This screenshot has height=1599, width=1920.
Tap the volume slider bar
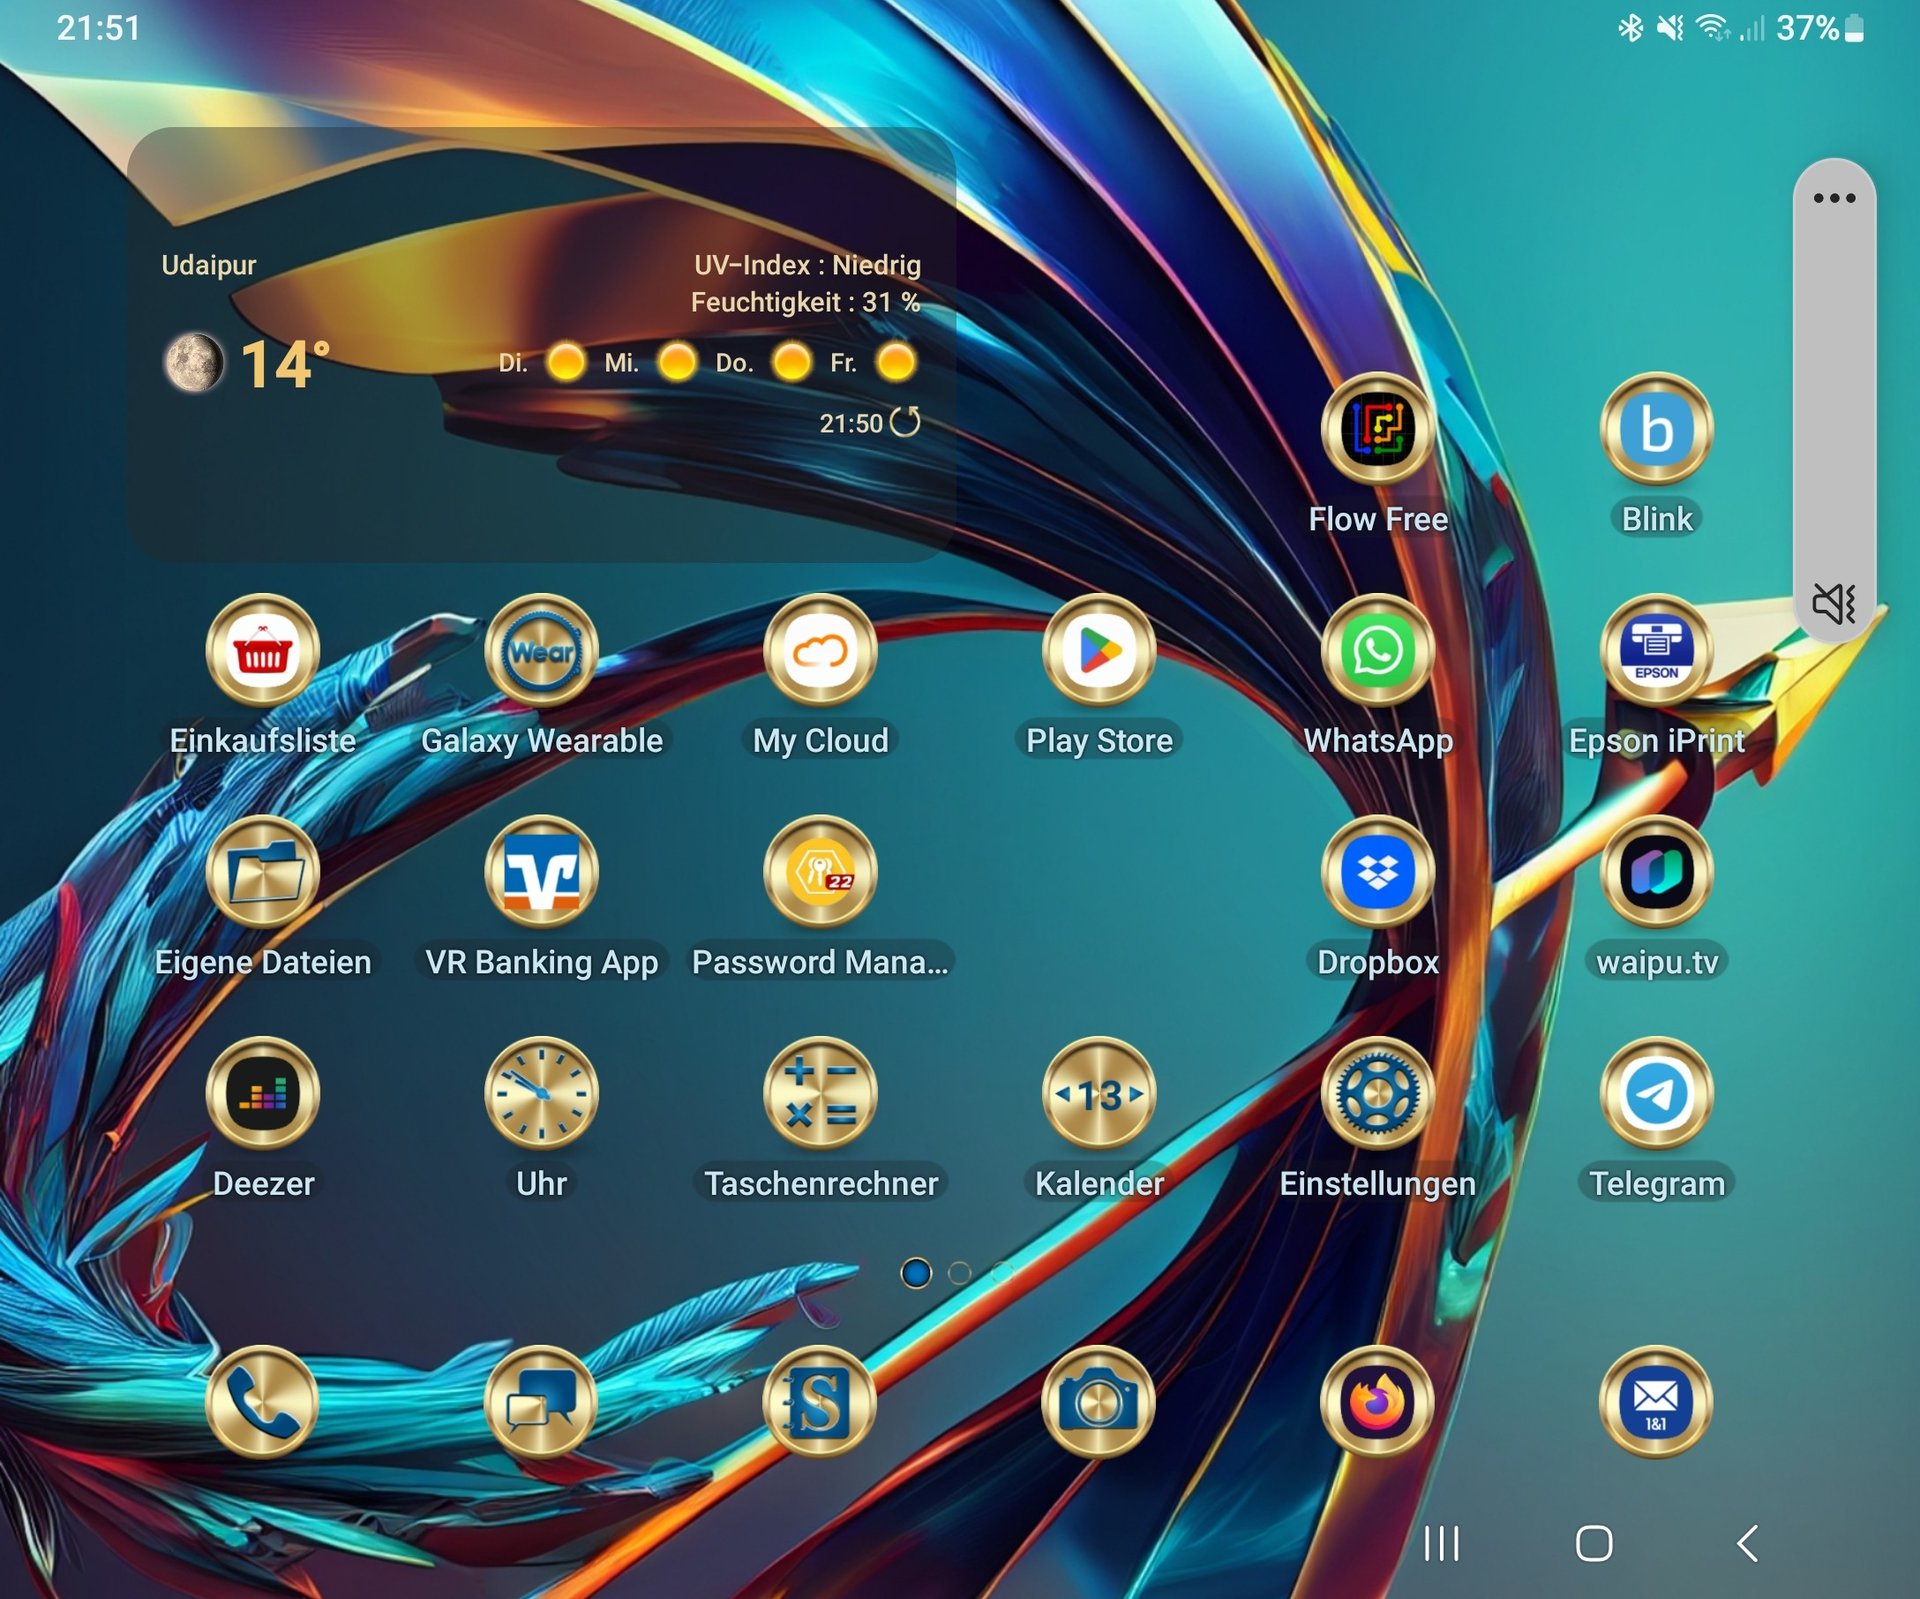[1834, 400]
